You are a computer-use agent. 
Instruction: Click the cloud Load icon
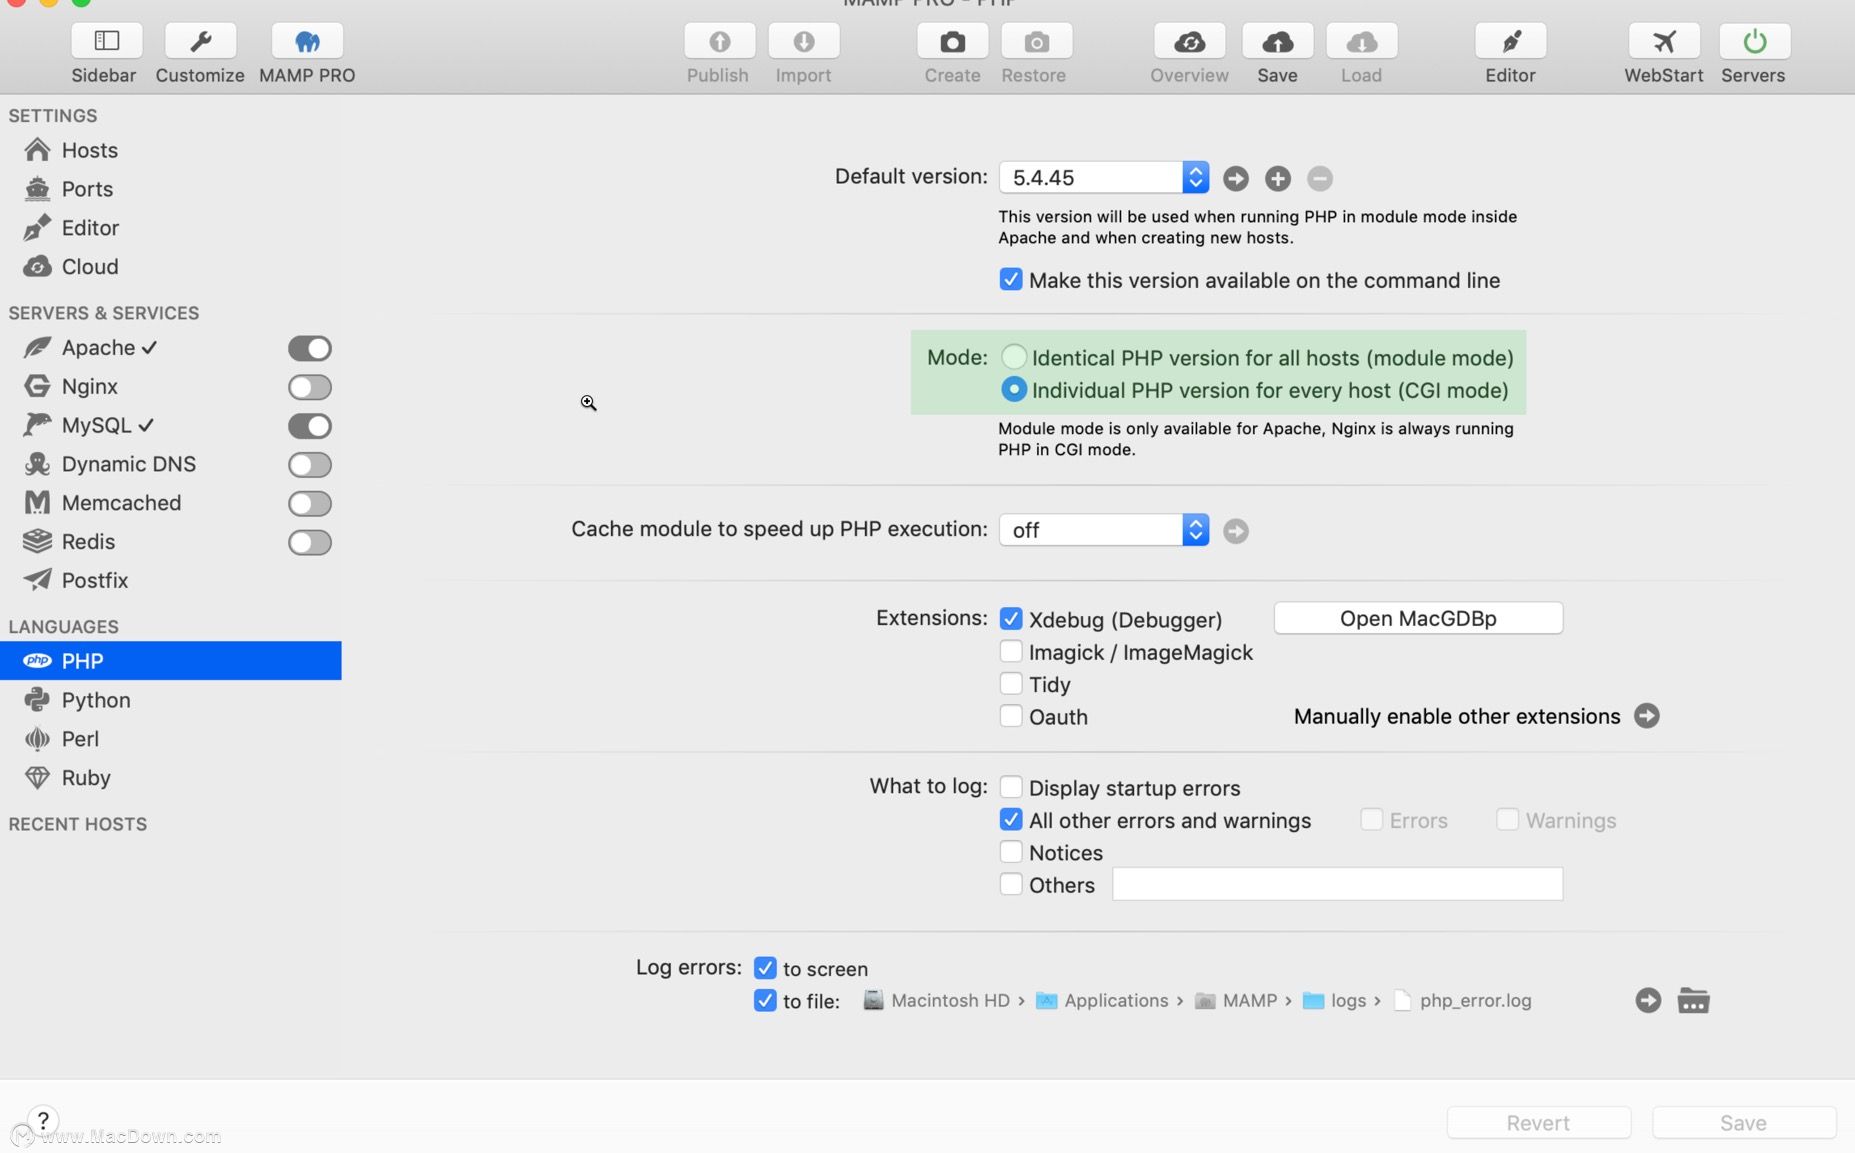(x=1361, y=41)
